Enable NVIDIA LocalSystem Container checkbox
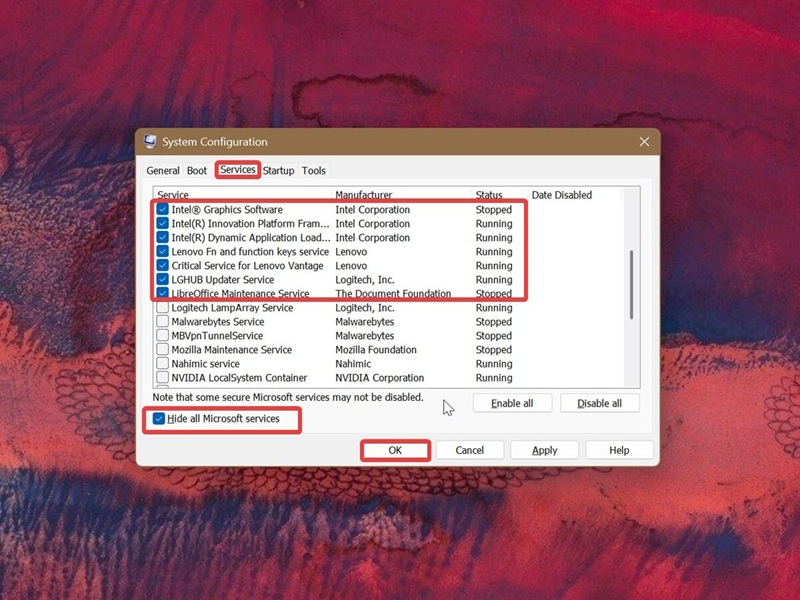This screenshot has height=600, width=800. click(x=162, y=378)
